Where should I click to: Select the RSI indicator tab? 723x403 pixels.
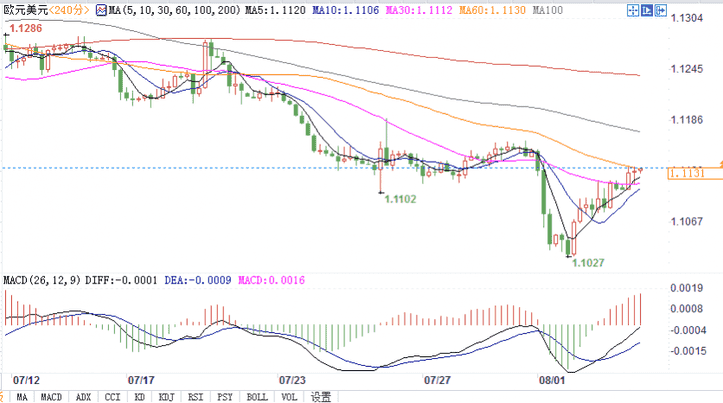pos(196,397)
